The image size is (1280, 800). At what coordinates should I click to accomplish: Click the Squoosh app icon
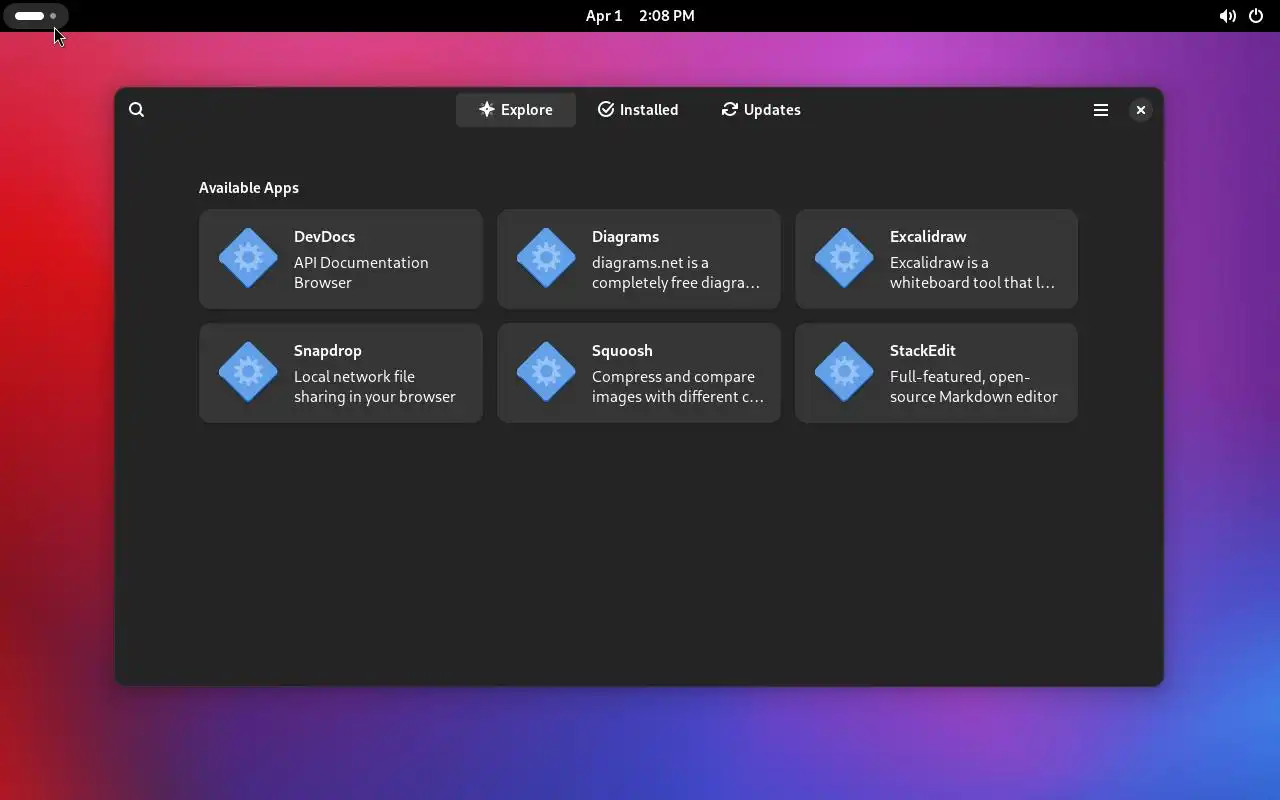(x=546, y=373)
